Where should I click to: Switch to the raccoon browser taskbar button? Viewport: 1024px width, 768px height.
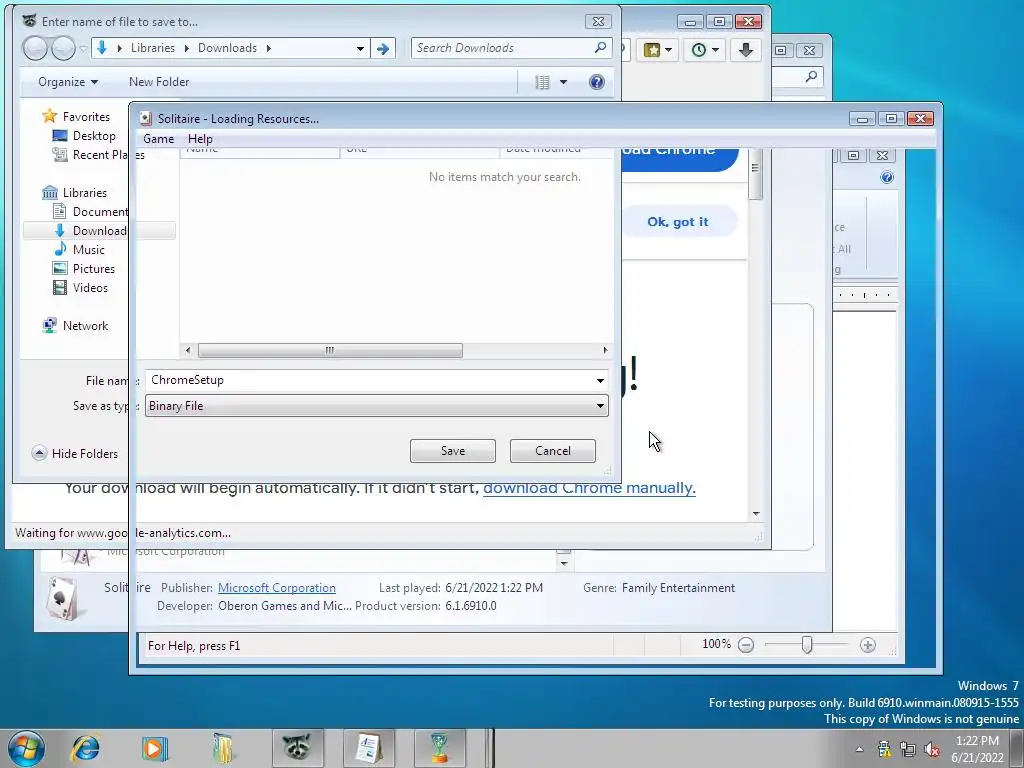coord(297,748)
